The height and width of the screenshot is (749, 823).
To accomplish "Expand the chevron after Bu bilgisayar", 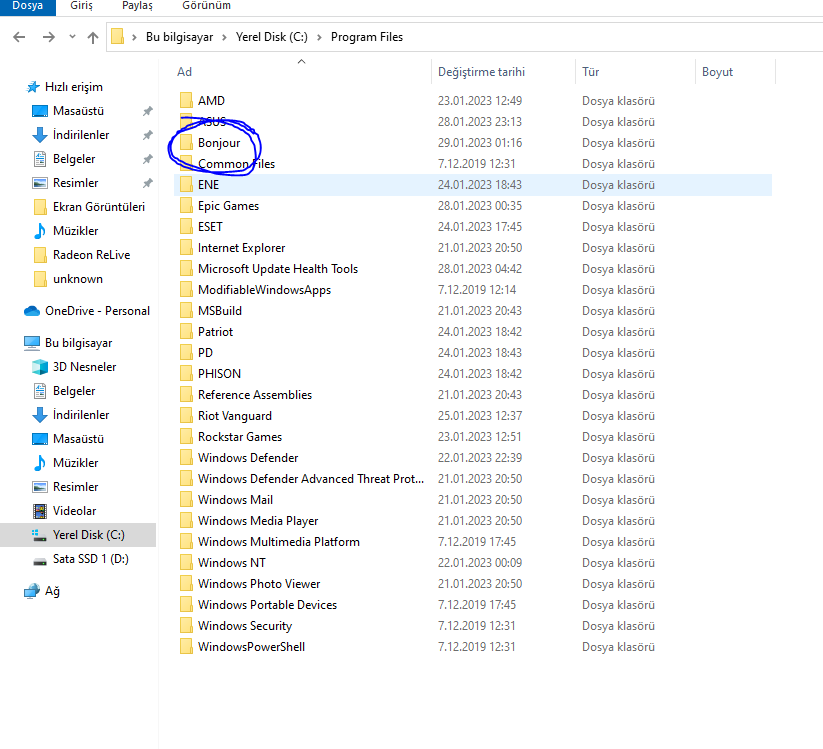I will pos(224,37).
